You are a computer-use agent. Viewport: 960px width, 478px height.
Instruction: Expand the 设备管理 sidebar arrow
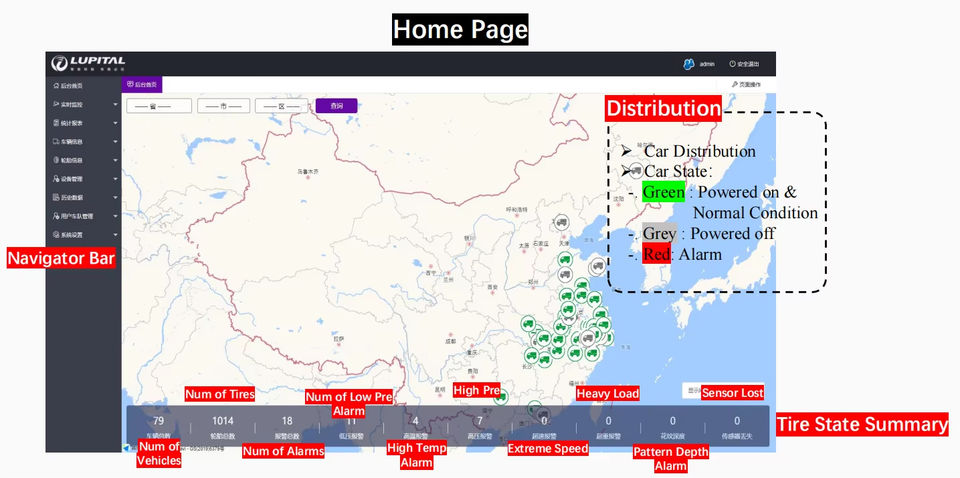pyautogui.click(x=116, y=179)
